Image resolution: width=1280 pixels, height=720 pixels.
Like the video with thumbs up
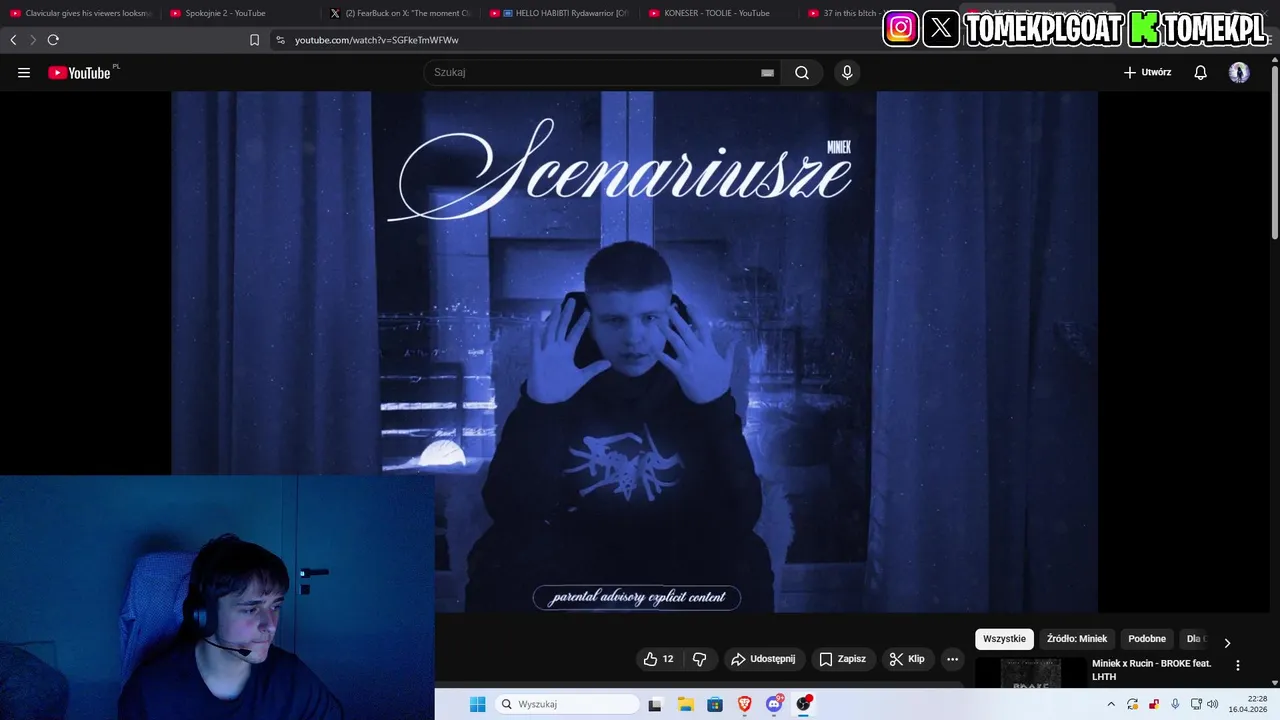(659, 659)
